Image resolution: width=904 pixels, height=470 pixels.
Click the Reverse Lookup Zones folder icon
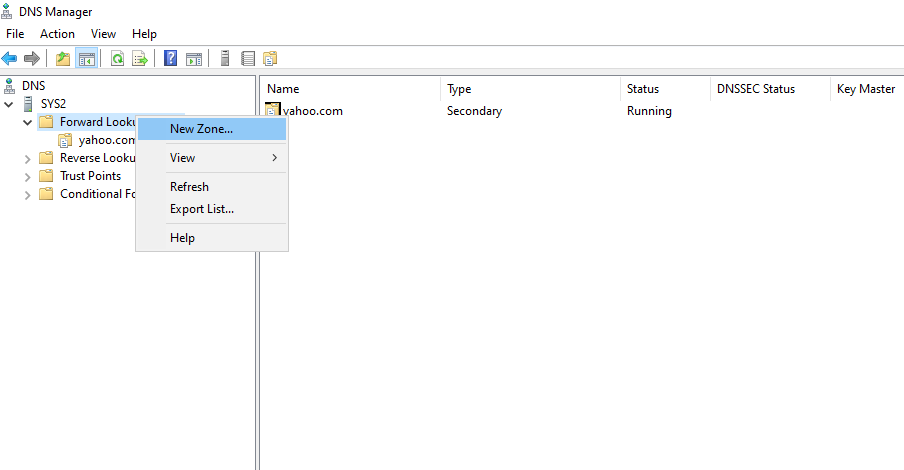pos(46,158)
